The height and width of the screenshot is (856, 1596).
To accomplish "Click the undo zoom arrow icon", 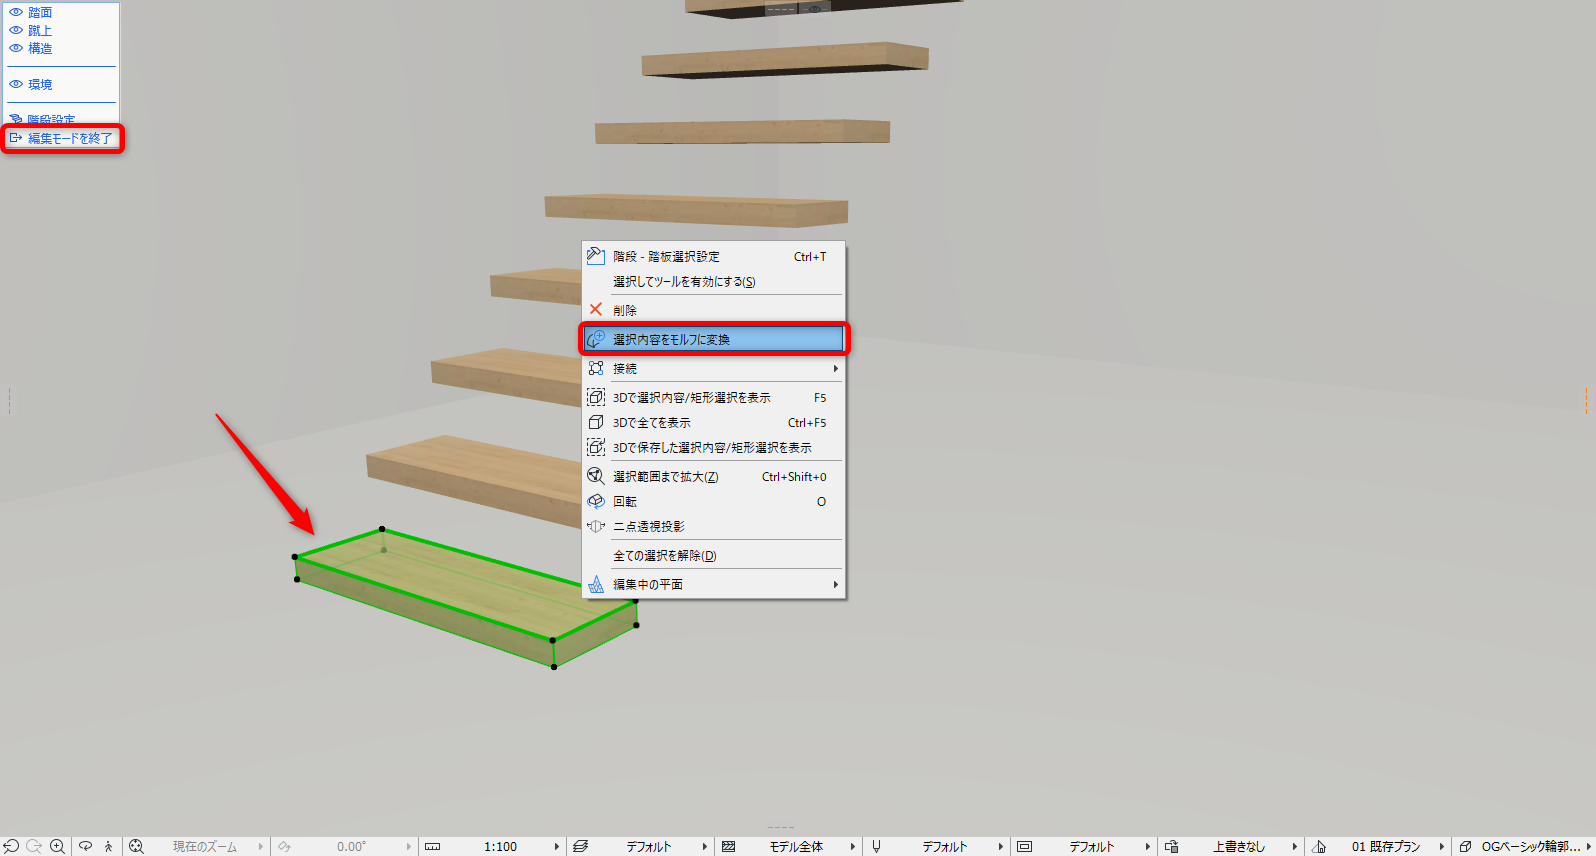I will pyautogui.click(x=11, y=846).
